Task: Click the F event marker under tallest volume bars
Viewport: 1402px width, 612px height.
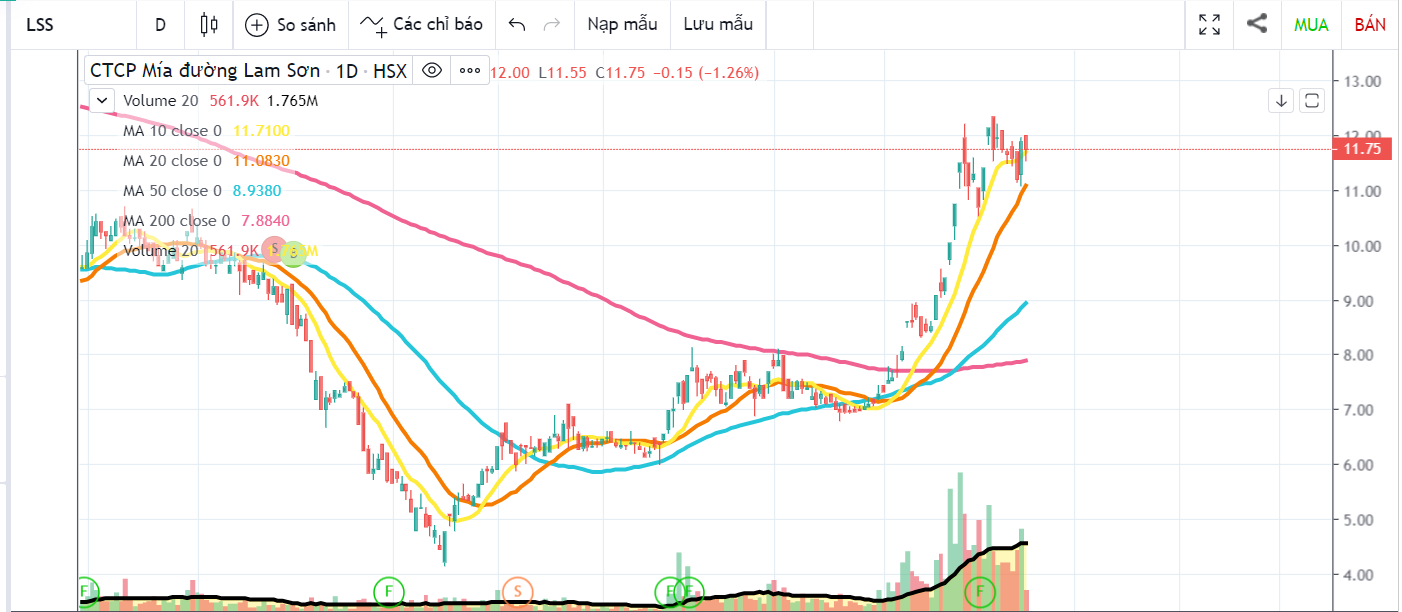Action: pos(982,591)
